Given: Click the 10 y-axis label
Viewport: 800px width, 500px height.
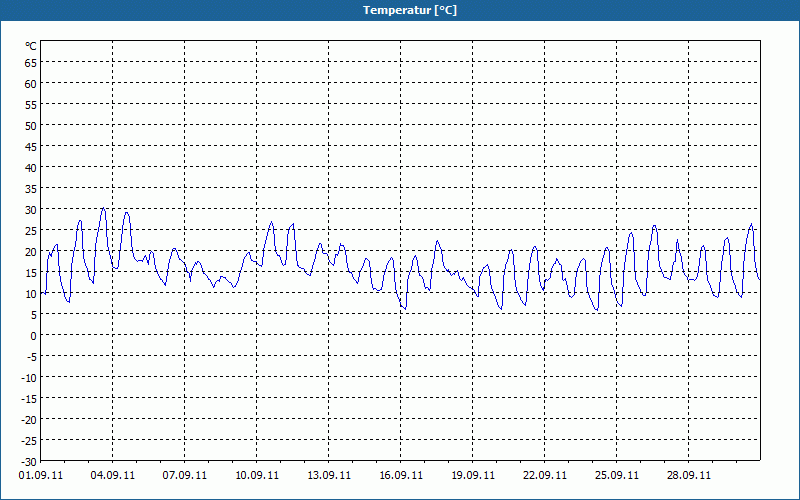Looking at the screenshot, I should (31, 293).
